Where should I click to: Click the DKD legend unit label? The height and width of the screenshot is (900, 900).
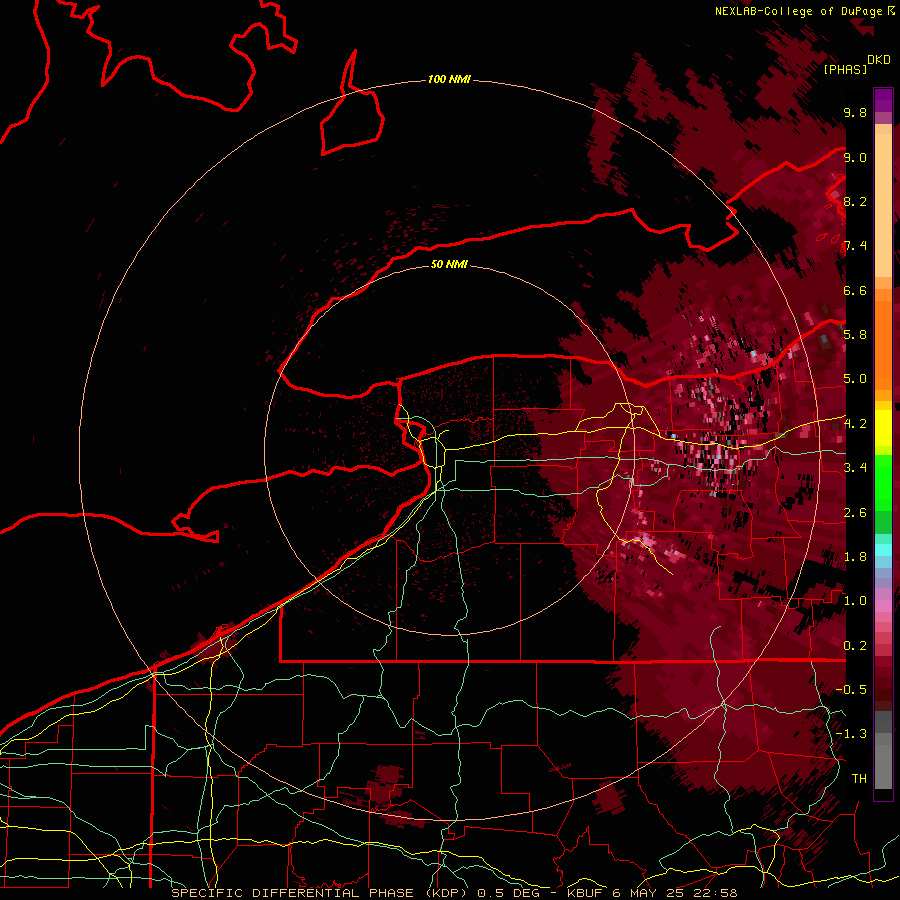click(879, 60)
